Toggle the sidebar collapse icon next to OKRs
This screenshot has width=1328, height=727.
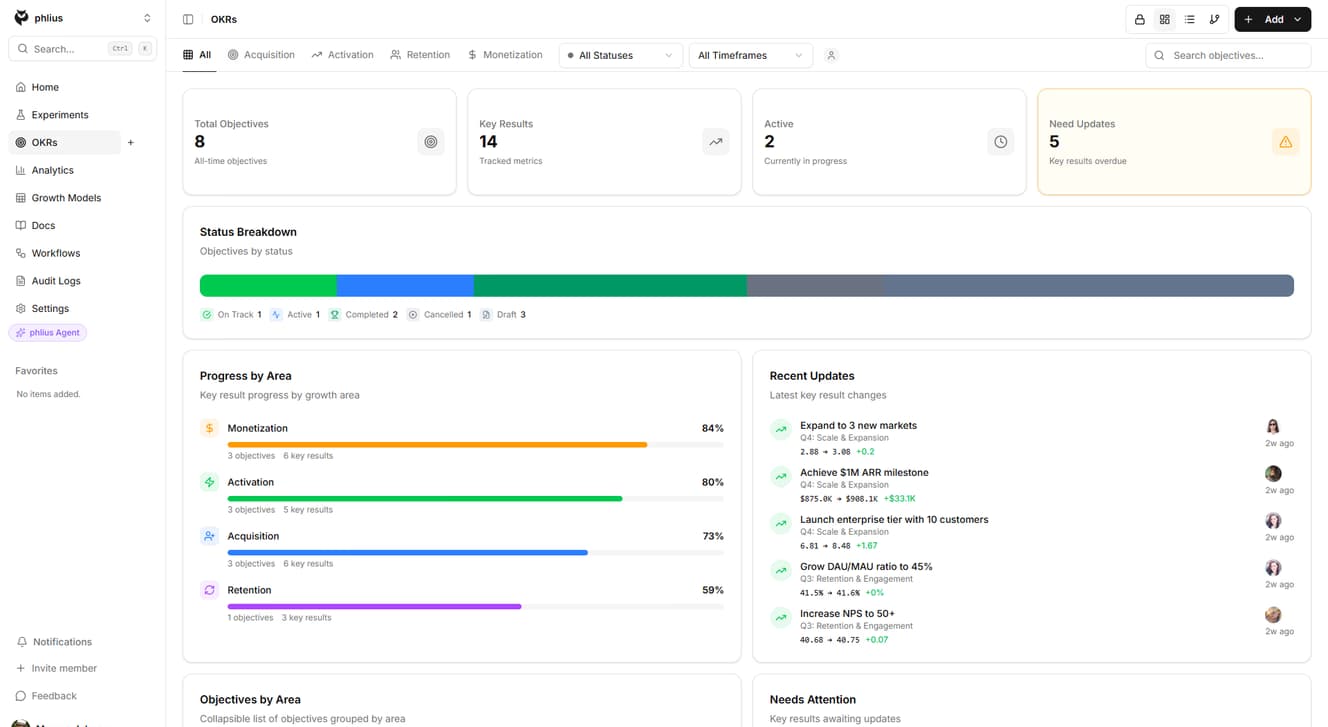click(186, 18)
